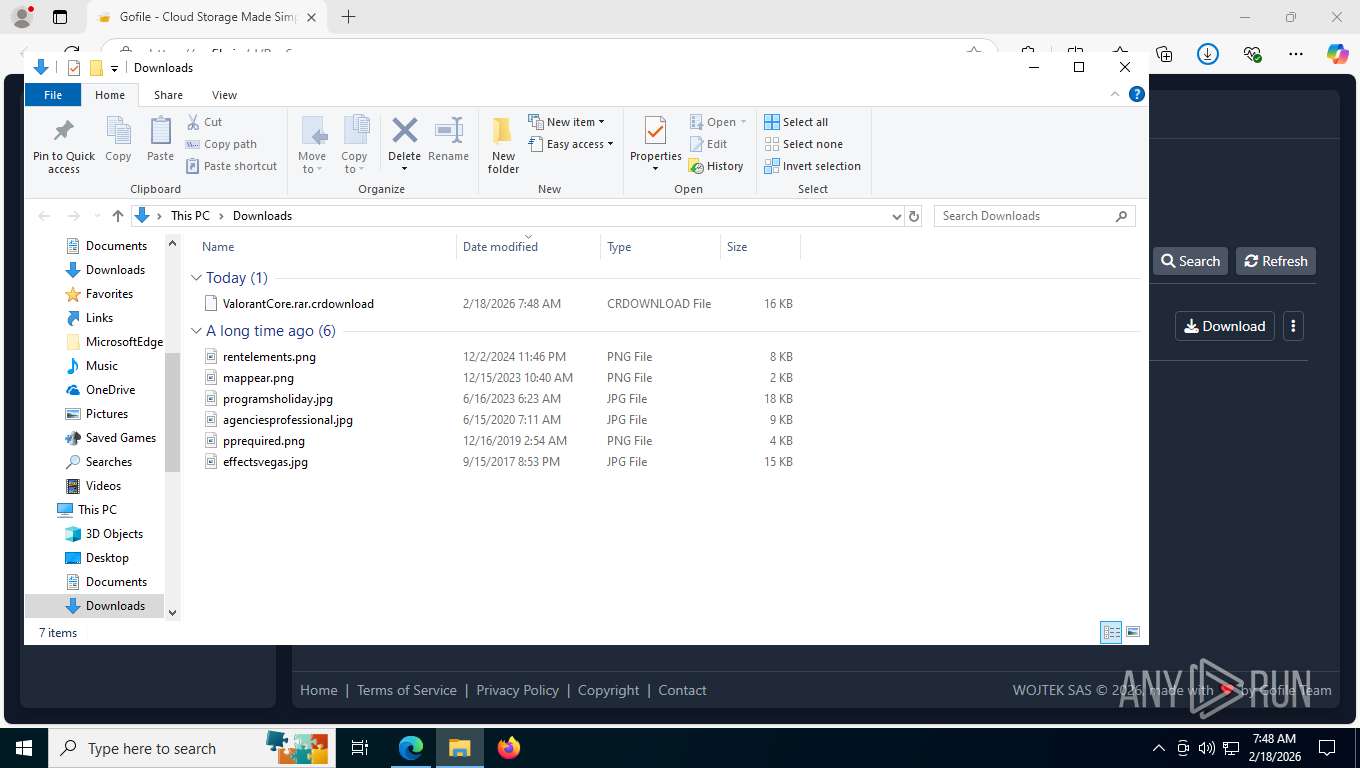This screenshot has width=1360, height=768.
Task: Select rentelements.png file
Action: [269, 357]
